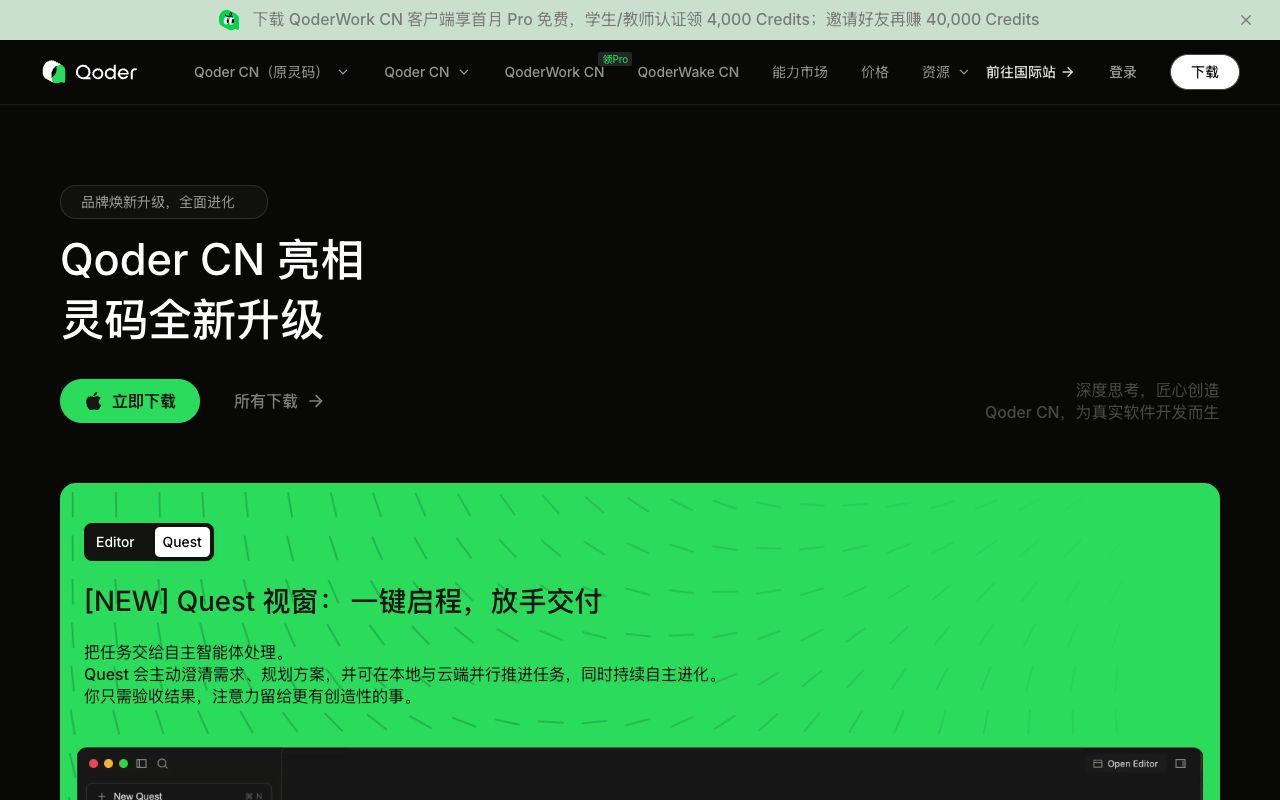1280x800 pixels.
Task: Click the red traffic light in Quest window
Action: 94,764
